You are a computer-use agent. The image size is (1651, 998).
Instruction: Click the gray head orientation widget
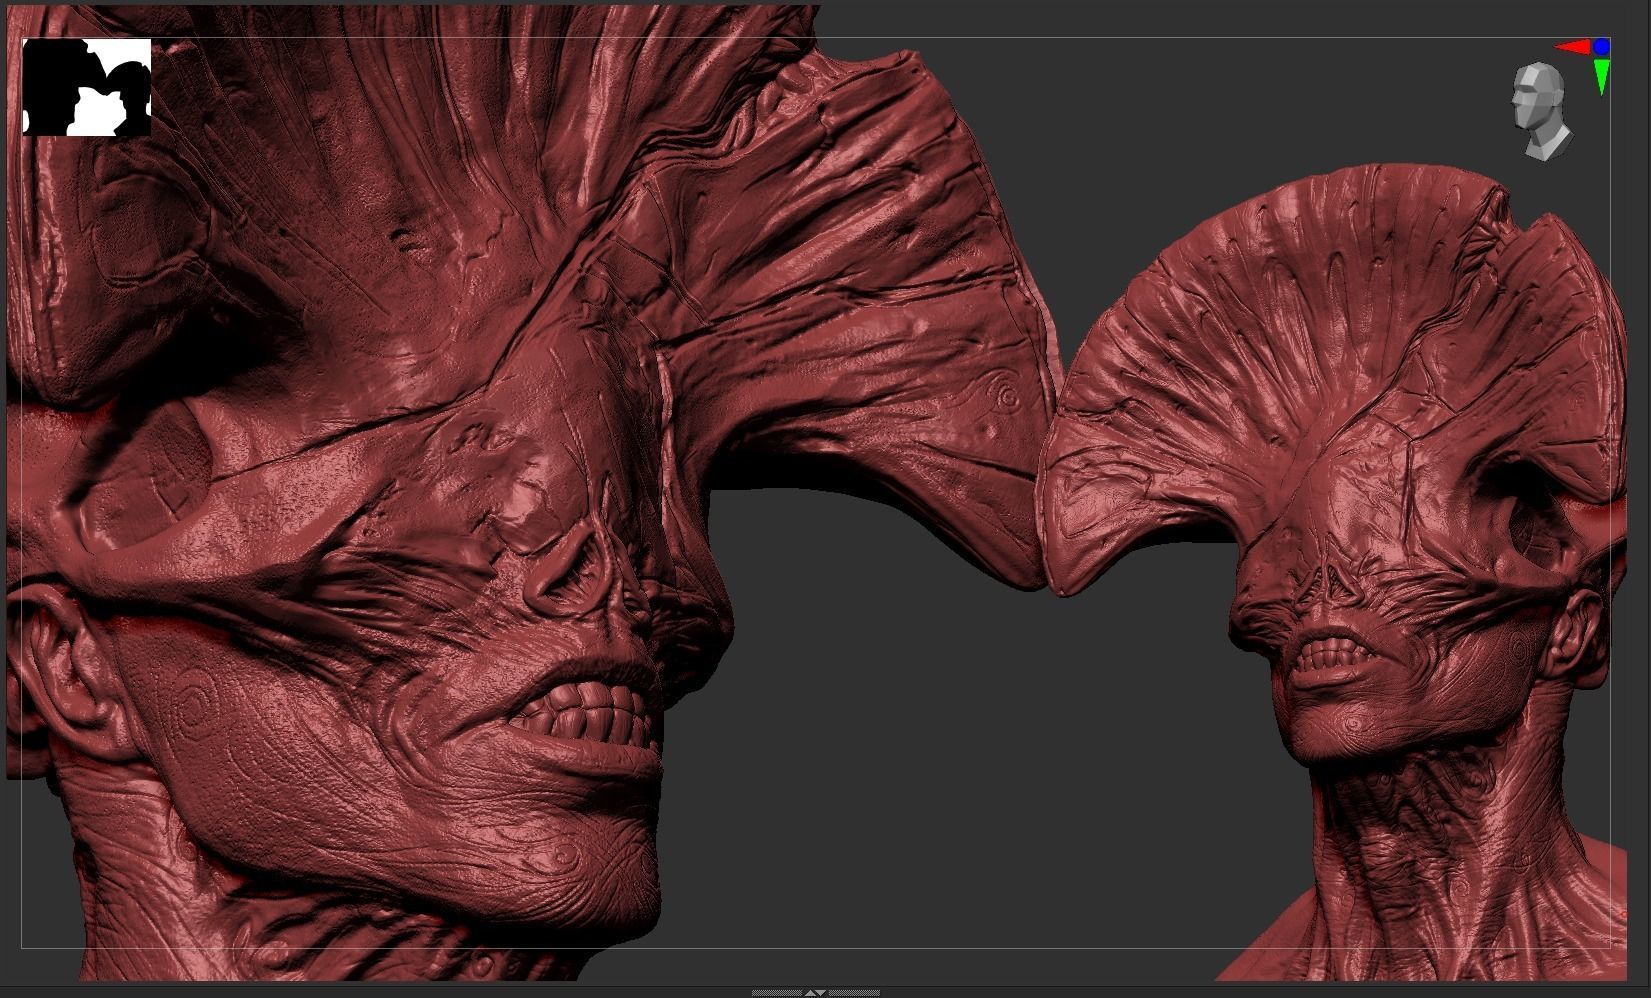pyautogui.click(x=1541, y=111)
